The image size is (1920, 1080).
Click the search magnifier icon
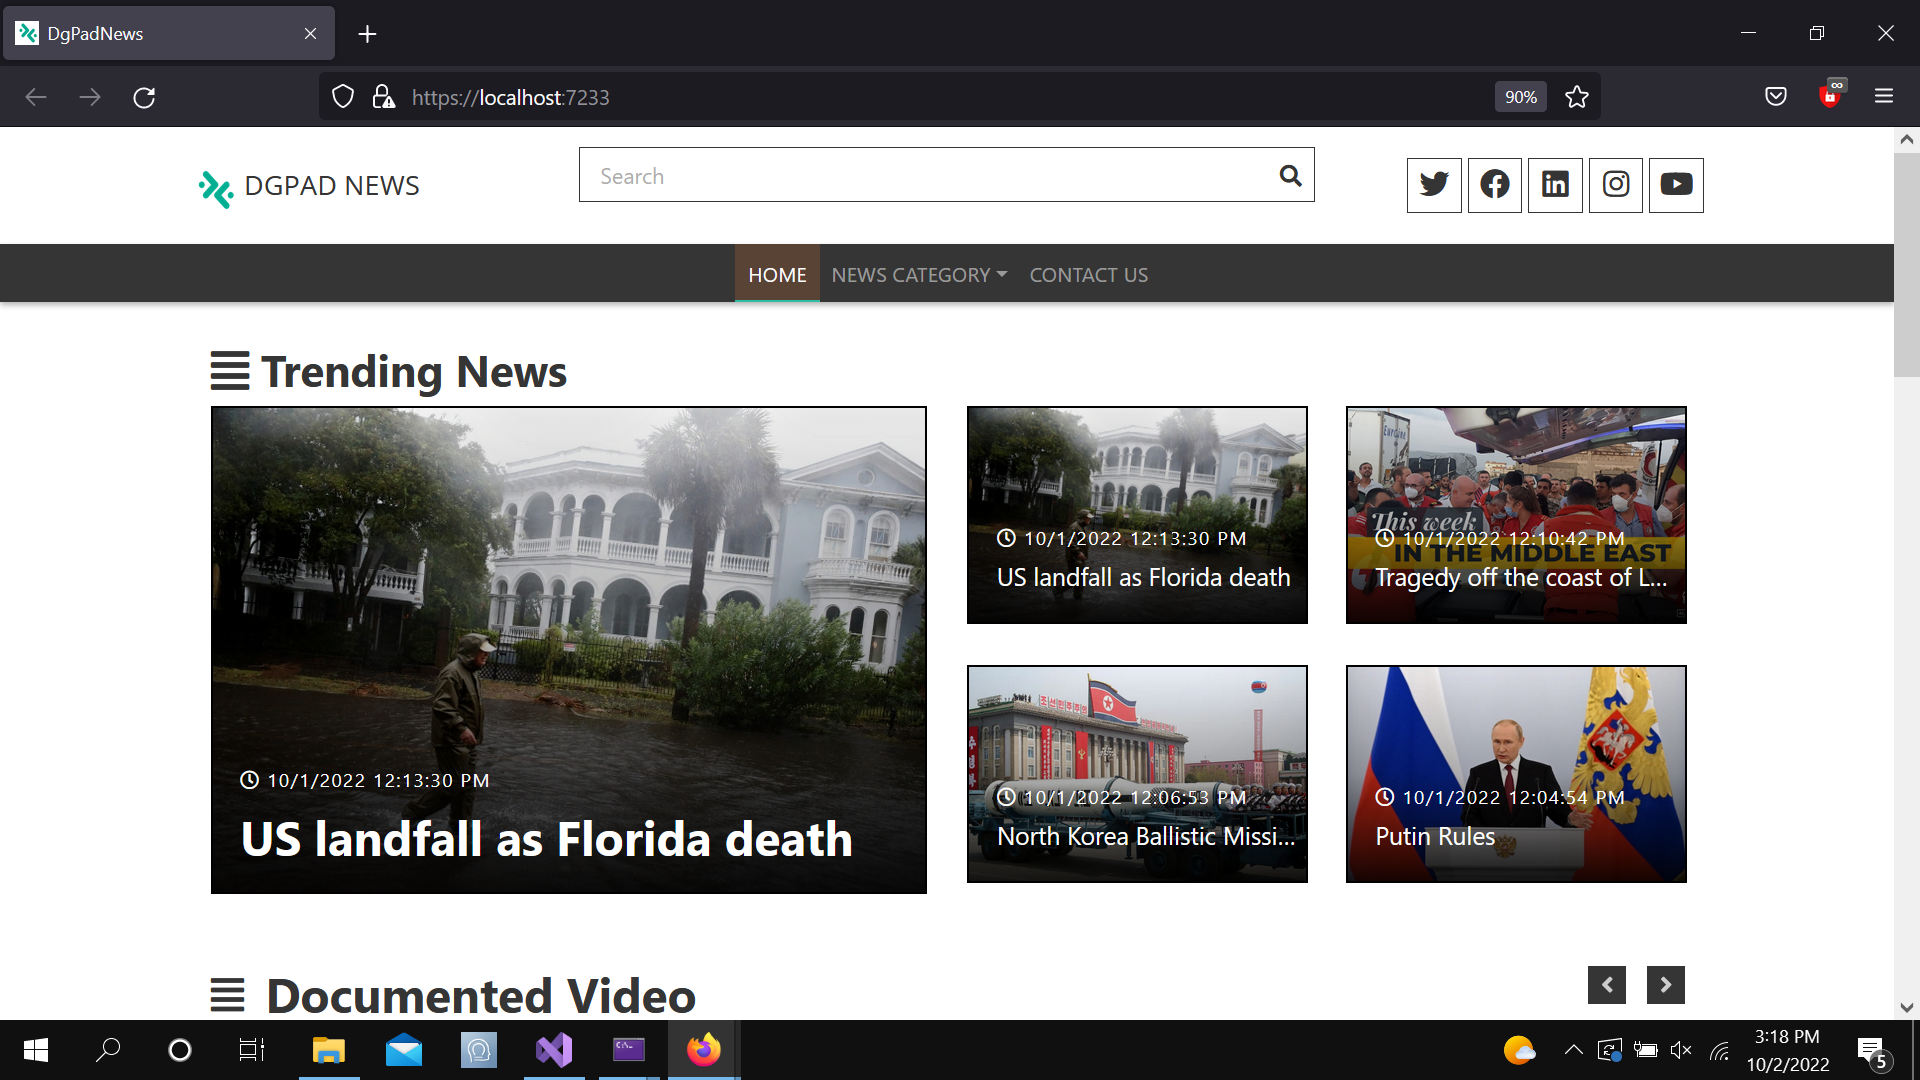click(1290, 176)
